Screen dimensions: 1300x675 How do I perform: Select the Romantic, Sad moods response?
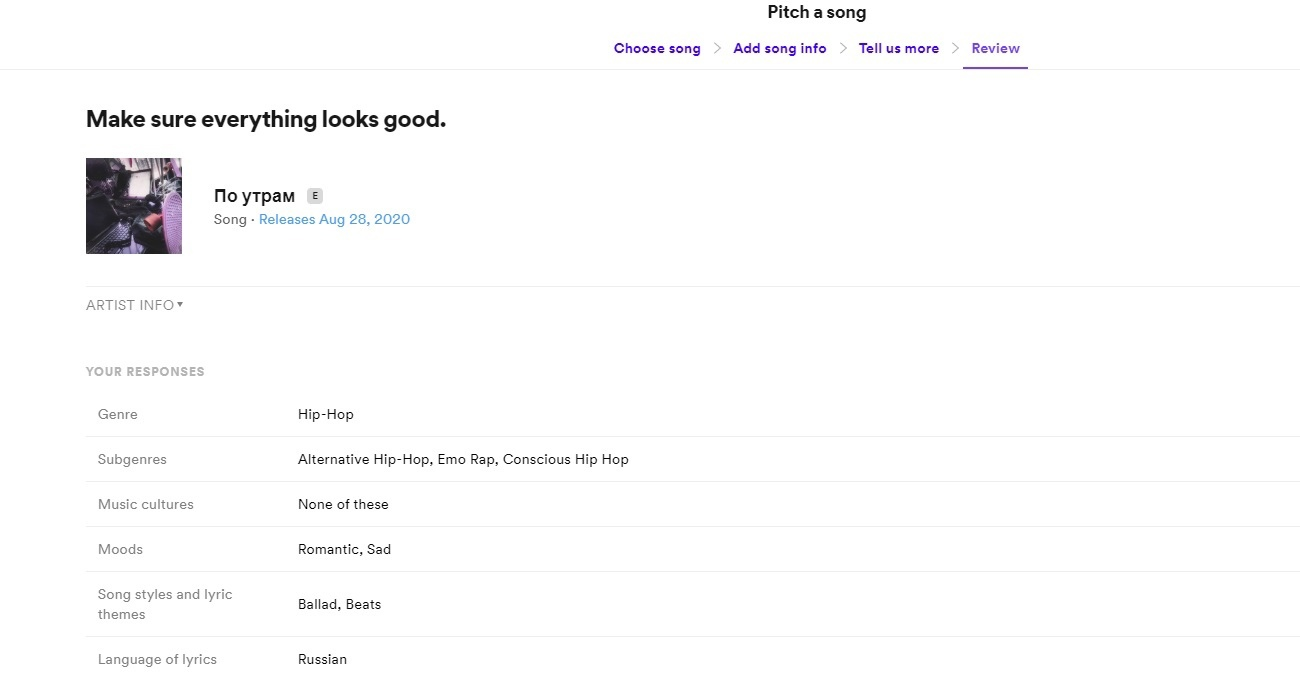[x=344, y=549]
